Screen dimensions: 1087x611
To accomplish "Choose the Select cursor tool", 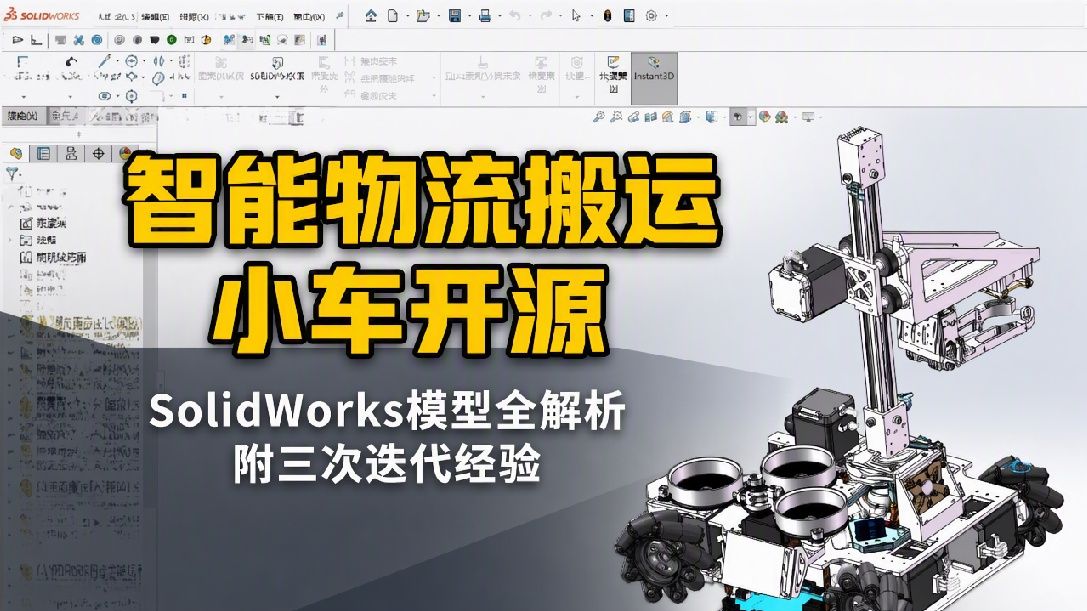I will 576,15.
